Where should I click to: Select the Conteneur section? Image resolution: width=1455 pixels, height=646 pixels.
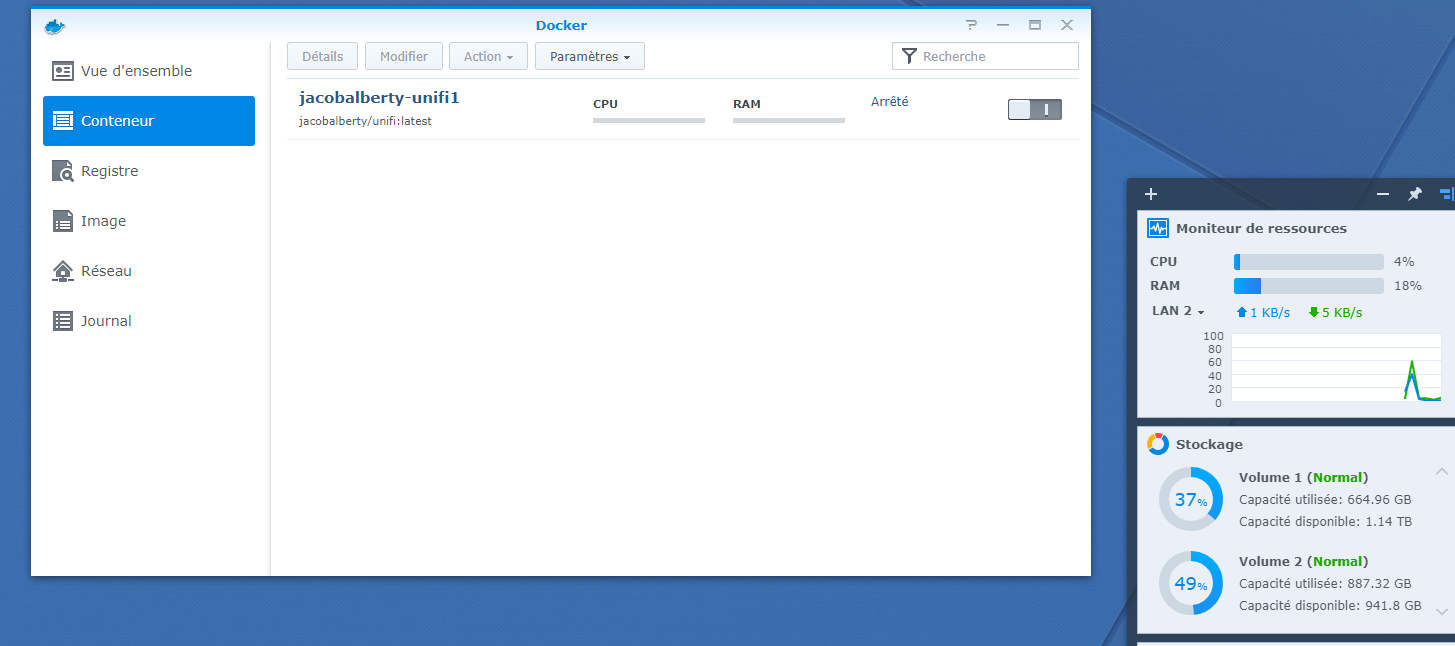click(149, 121)
